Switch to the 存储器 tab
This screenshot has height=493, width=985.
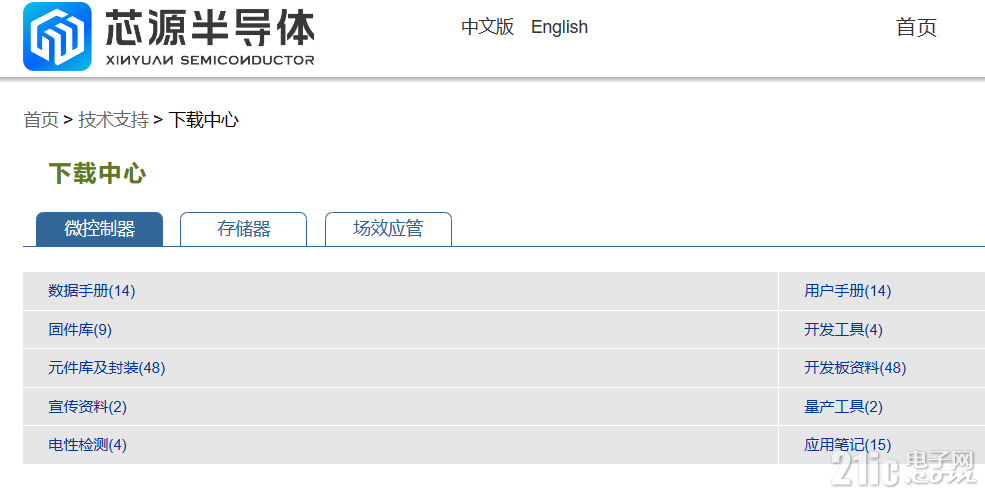[244, 229]
